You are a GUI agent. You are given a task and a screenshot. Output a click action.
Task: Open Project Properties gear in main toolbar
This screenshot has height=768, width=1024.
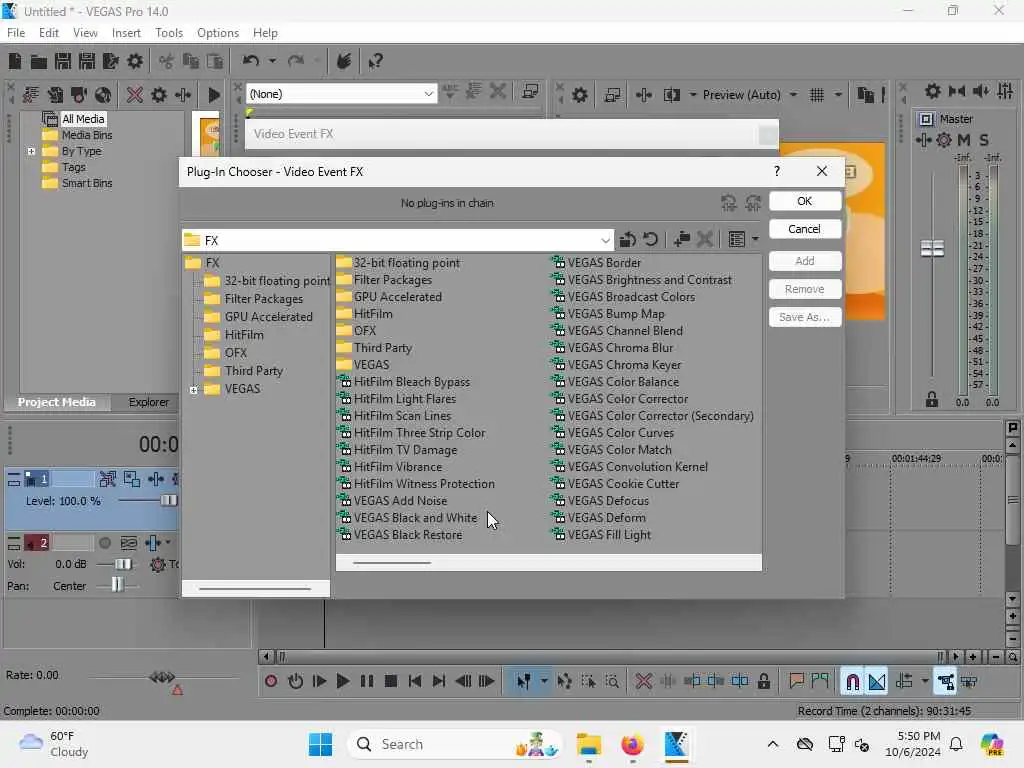click(135, 61)
